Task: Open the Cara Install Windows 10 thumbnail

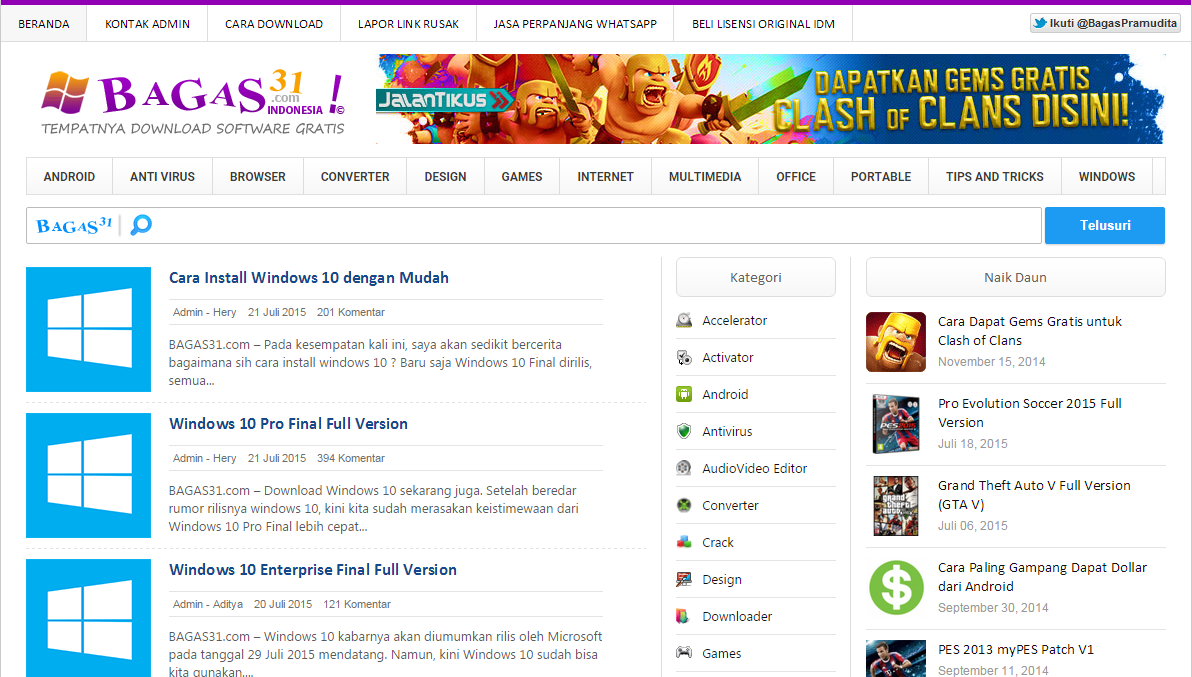Action: tap(88, 329)
